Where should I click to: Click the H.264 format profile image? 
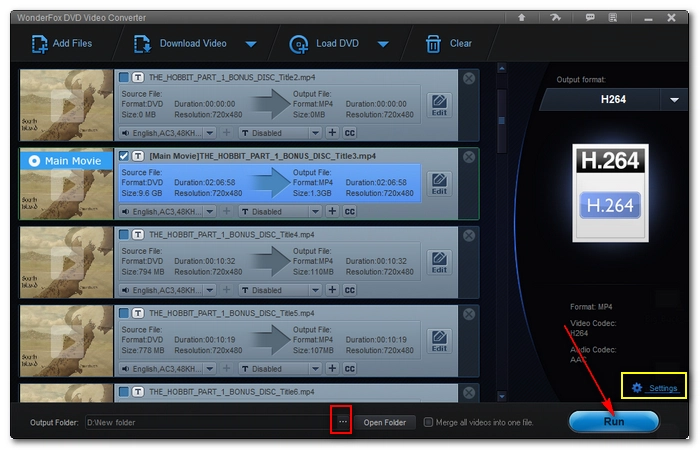pos(610,193)
